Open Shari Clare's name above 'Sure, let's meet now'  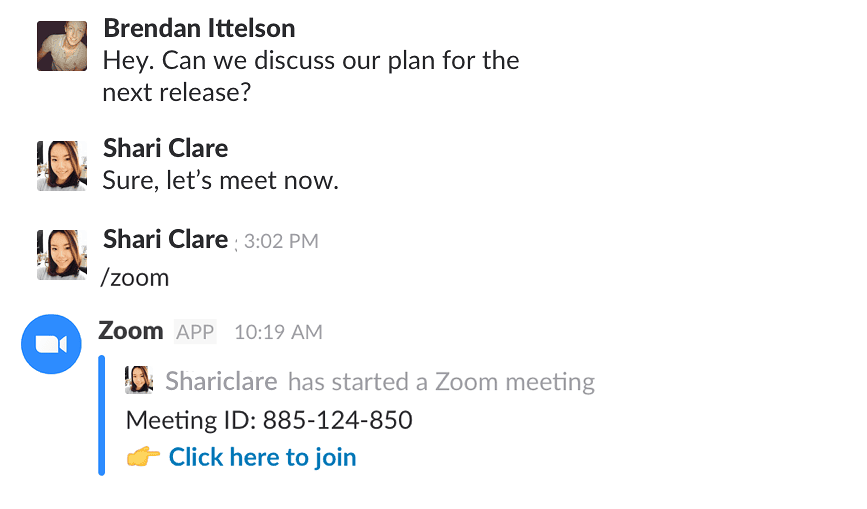pyautogui.click(x=165, y=148)
